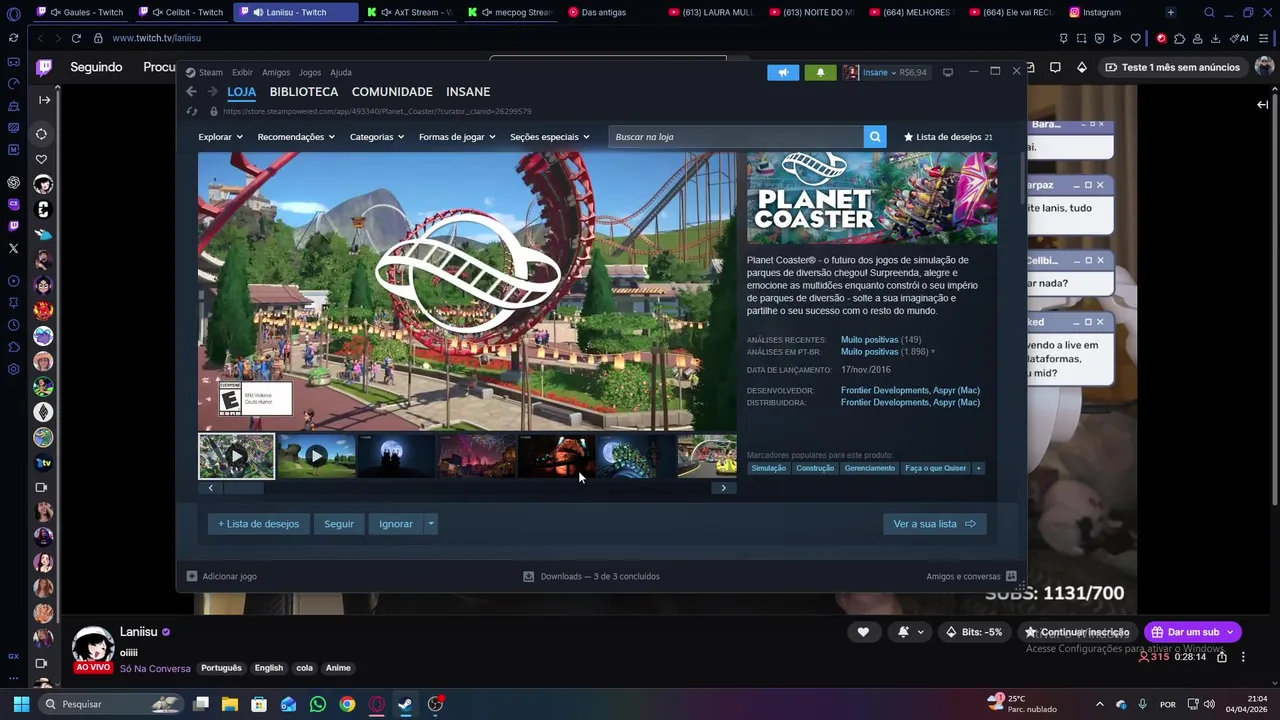Click the Windows Start button
This screenshot has height=720, width=1280.
point(21,704)
